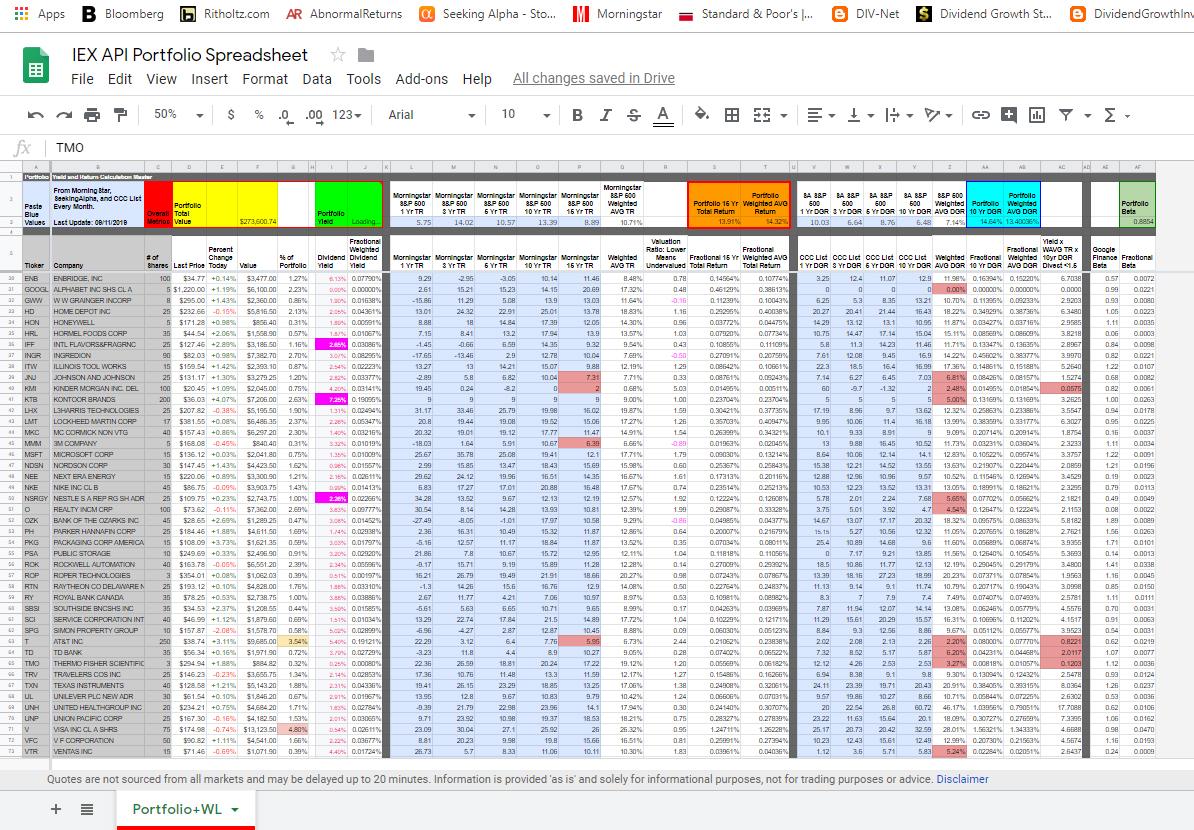Toggle the star to favorite the spreadsheet
The image size is (1194, 830).
338,55
